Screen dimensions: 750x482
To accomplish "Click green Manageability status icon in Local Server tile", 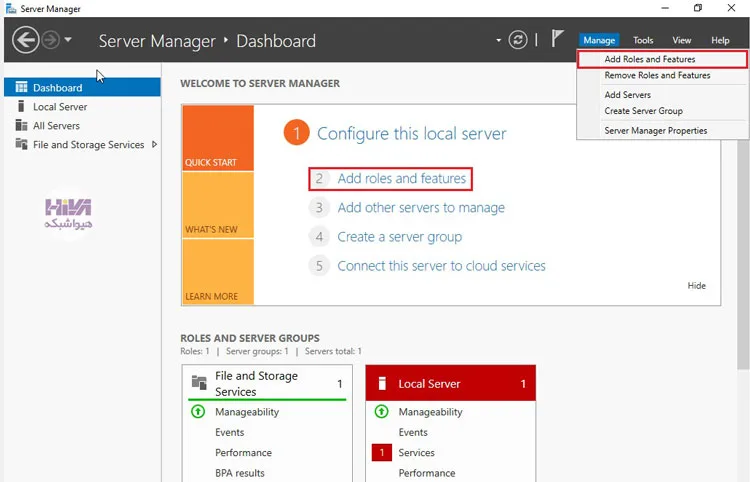I will [x=381, y=411].
